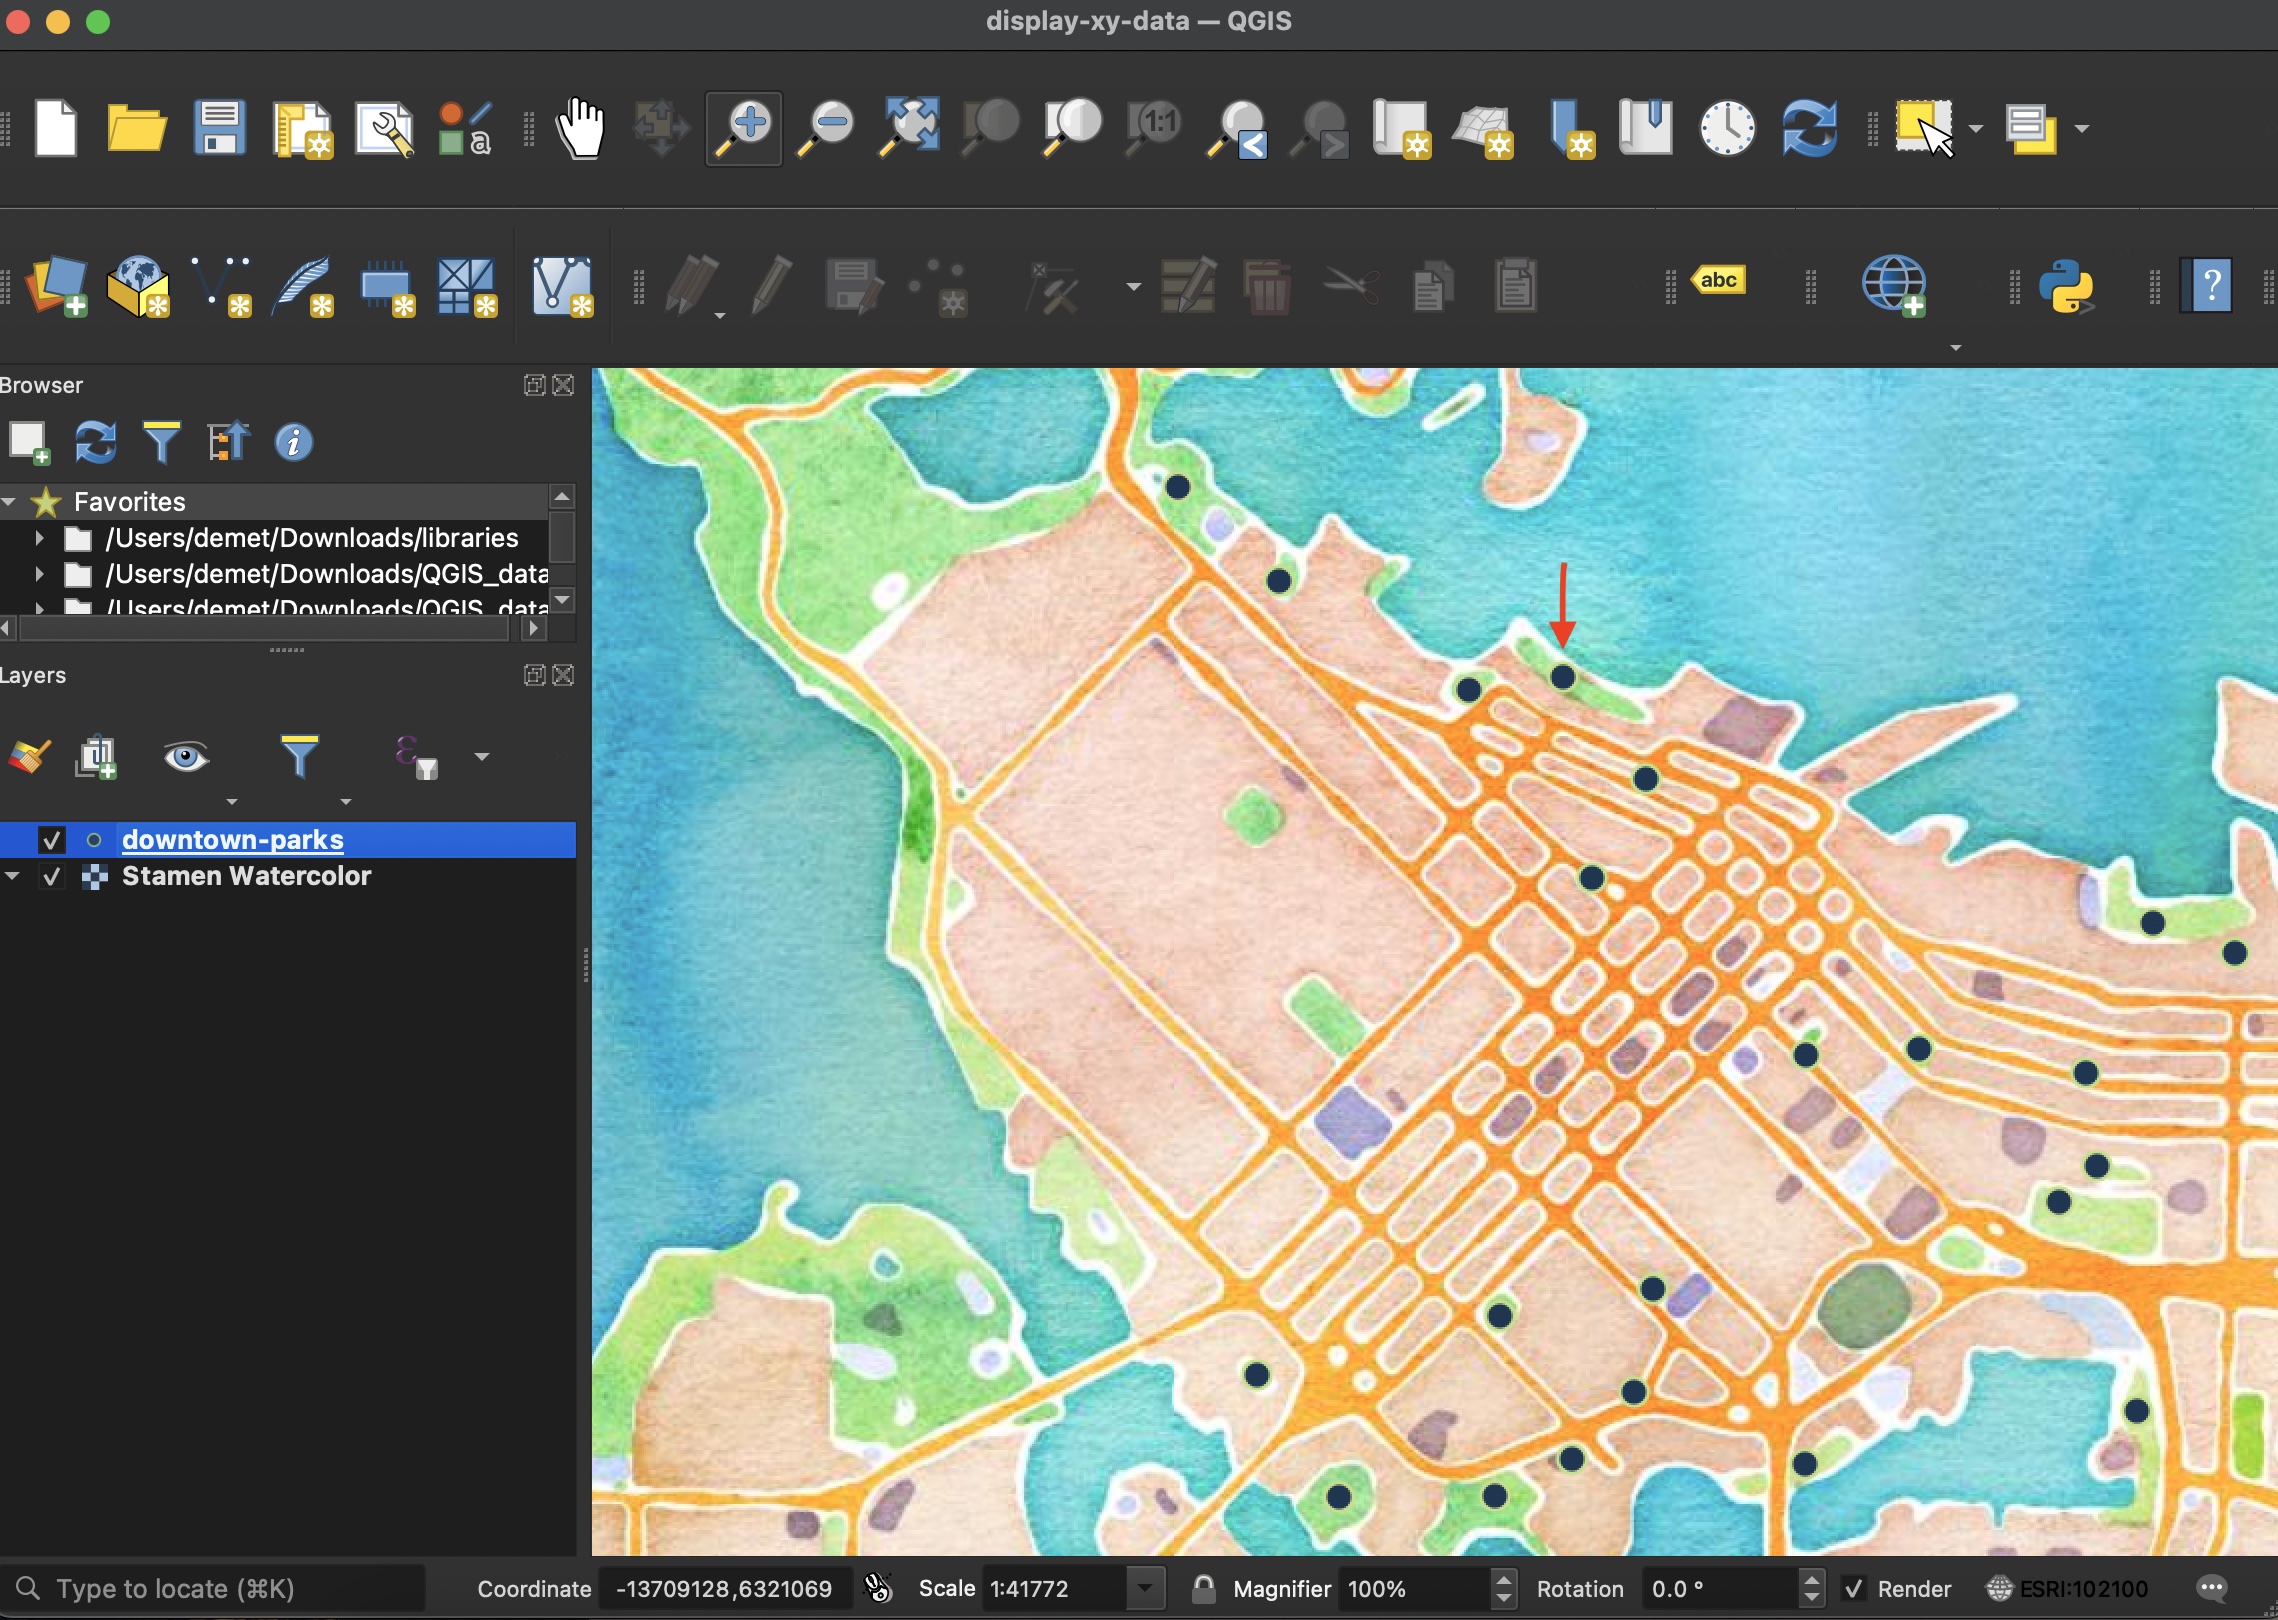Open the Vertex Tool dropdown arrow
Image resolution: width=2278 pixels, height=1620 pixels.
point(1133,287)
